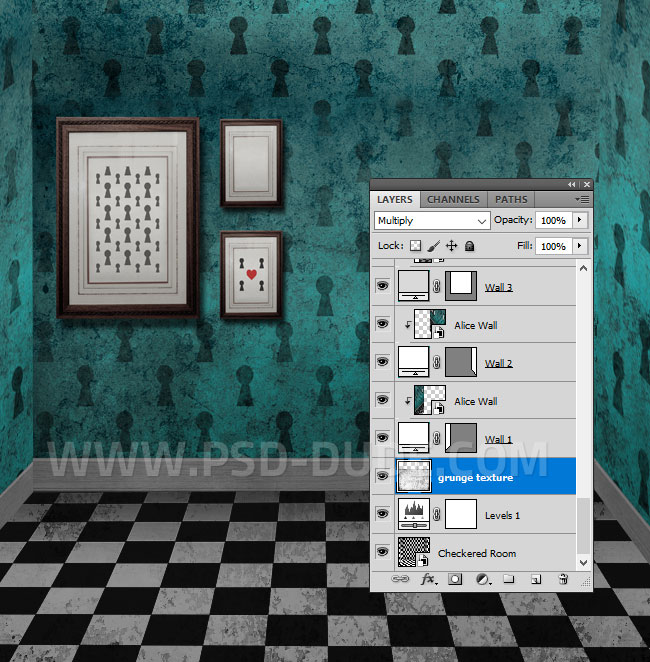Click the Wall 3 fill layer thumbnail

tap(414, 286)
